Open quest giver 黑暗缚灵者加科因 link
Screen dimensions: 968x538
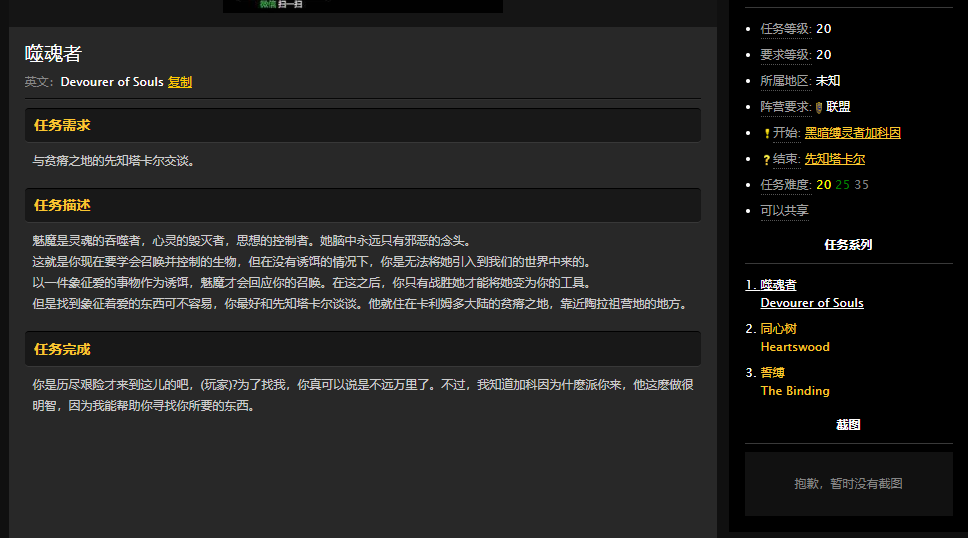853,133
